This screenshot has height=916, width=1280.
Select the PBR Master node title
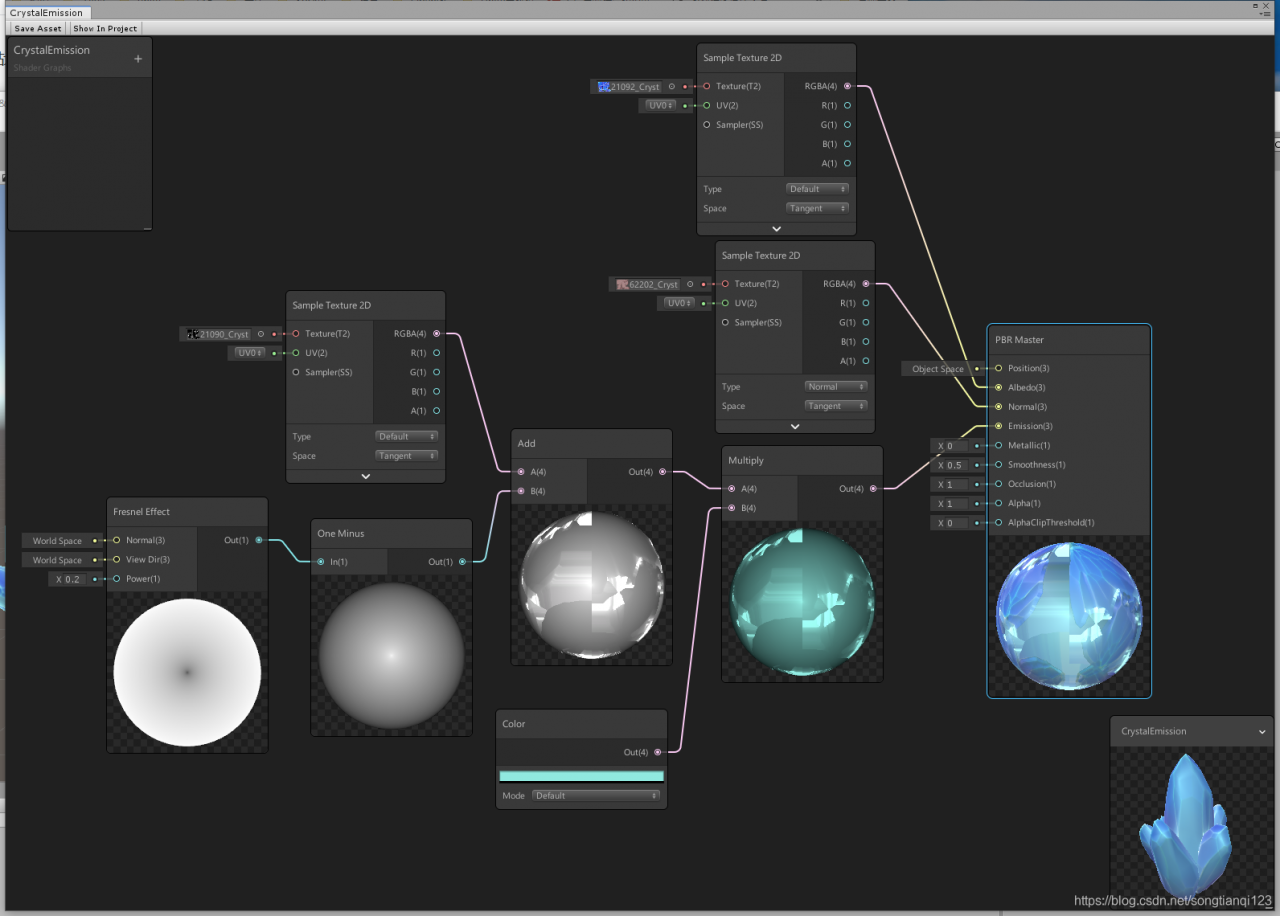point(1019,340)
